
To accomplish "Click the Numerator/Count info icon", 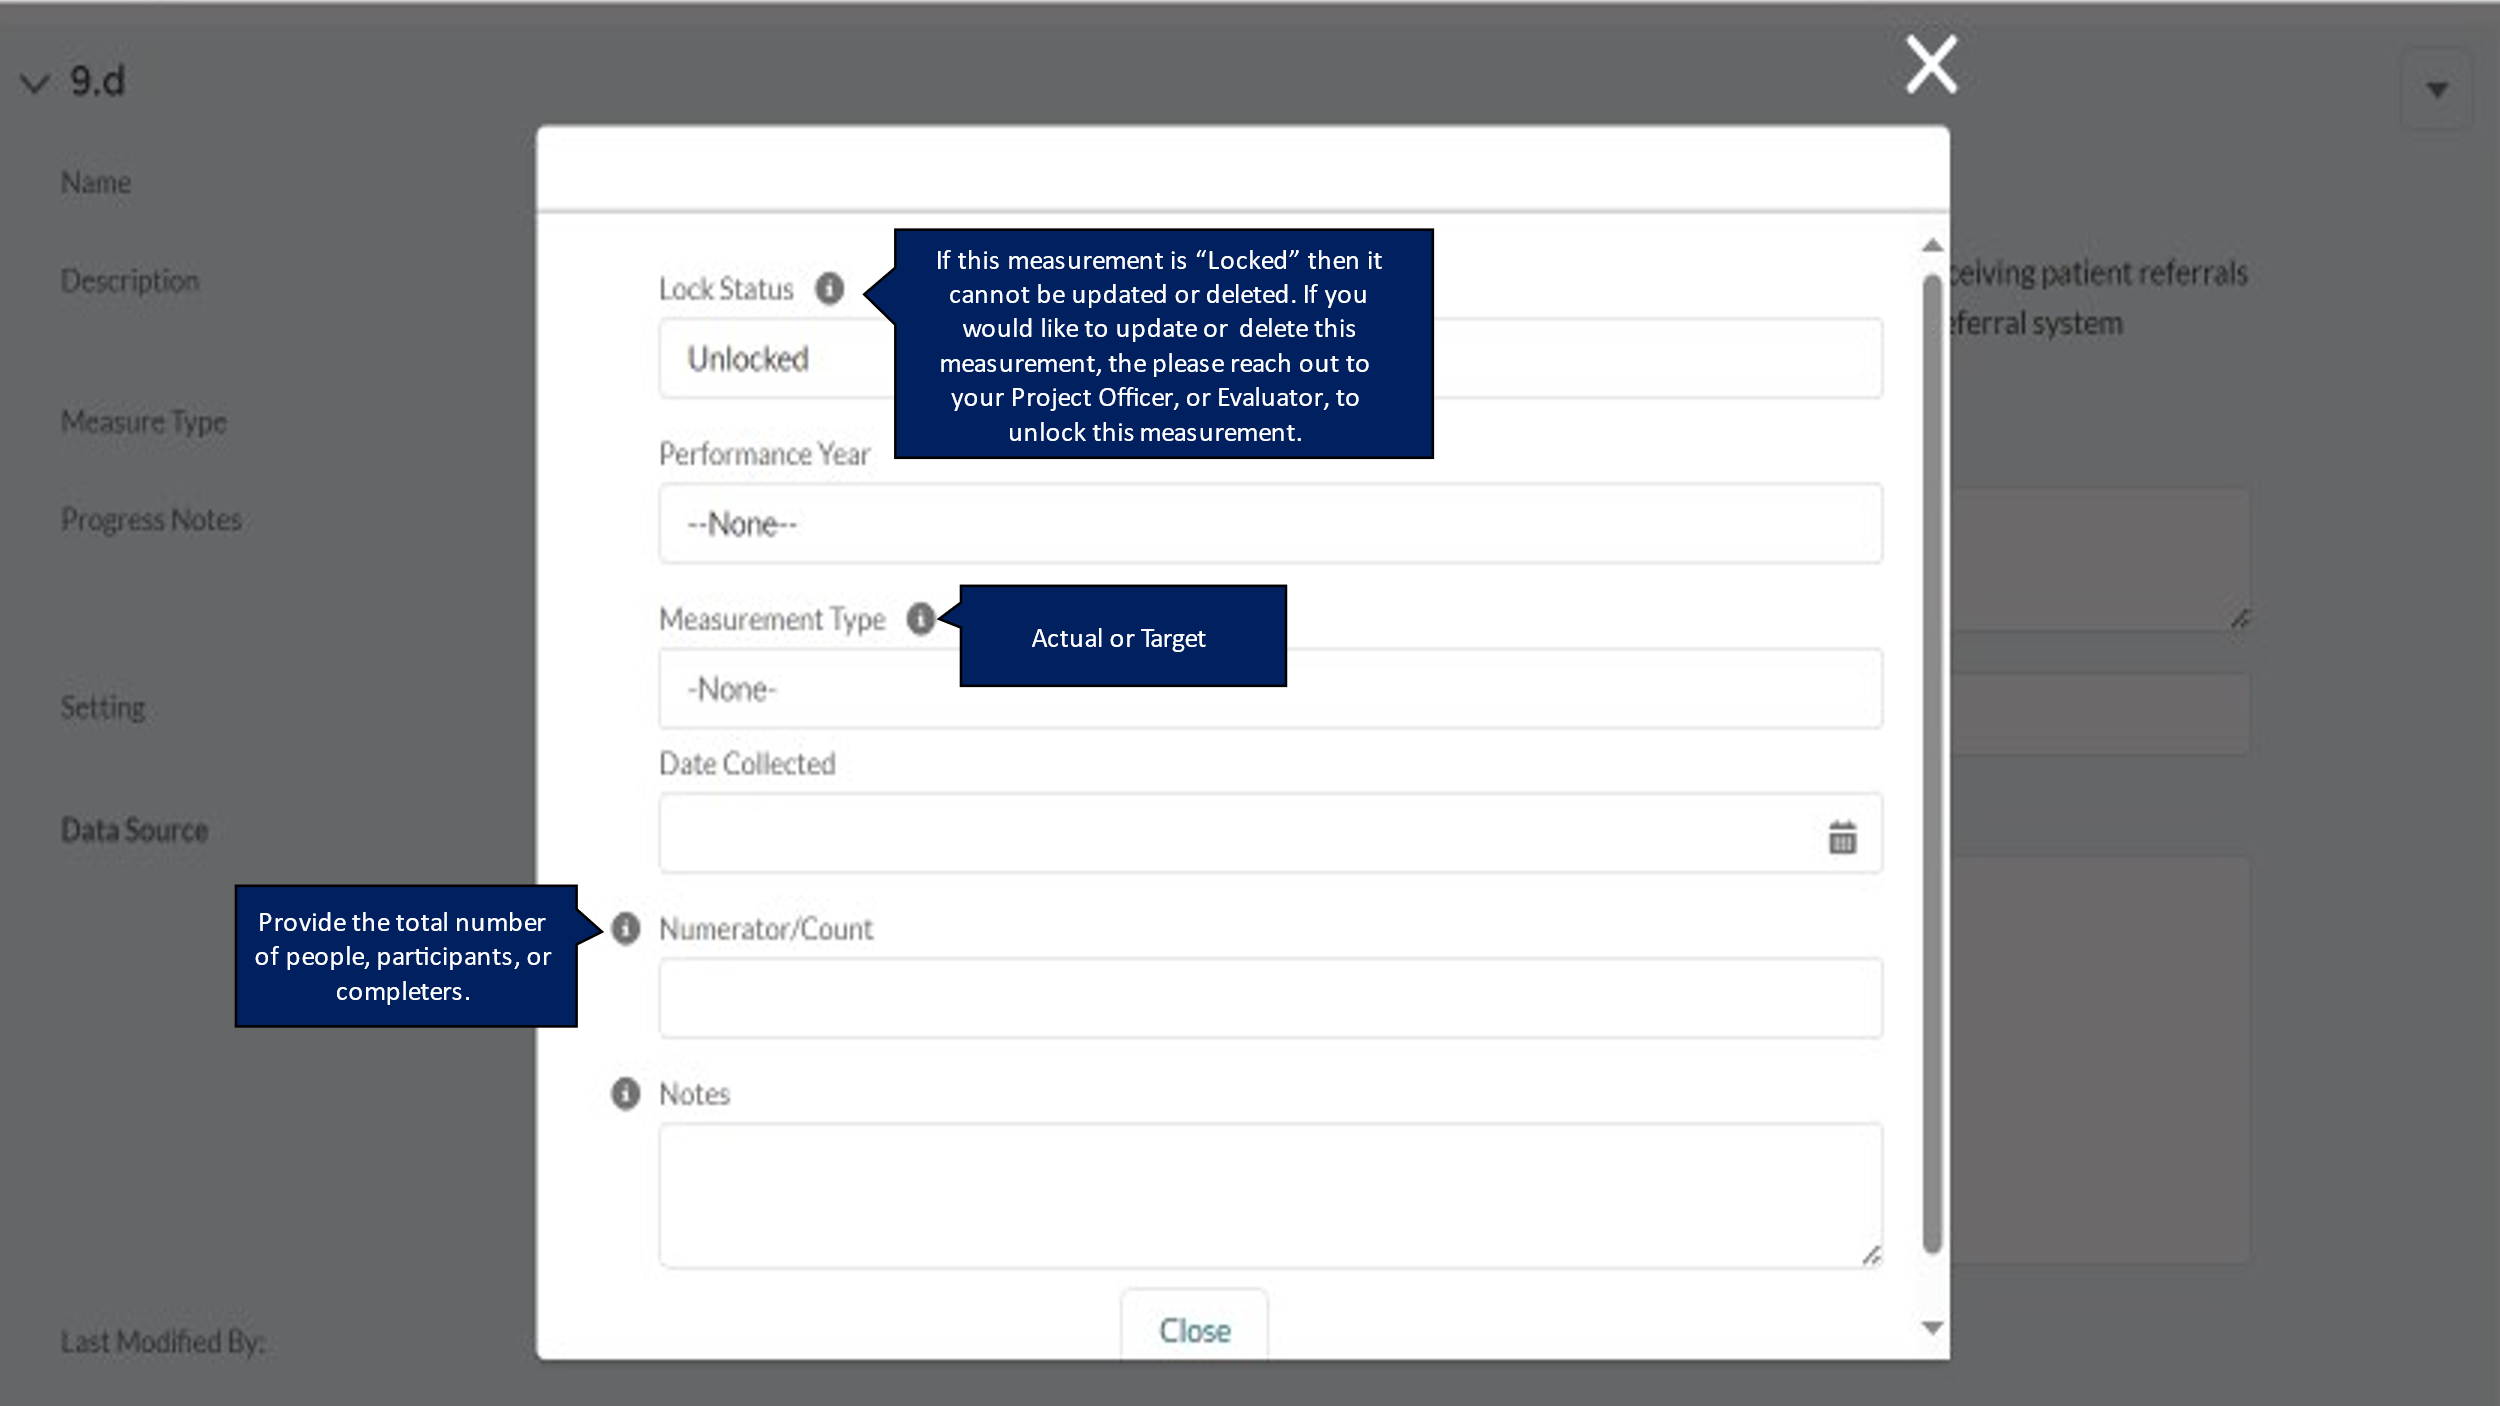I will click(626, 929).
